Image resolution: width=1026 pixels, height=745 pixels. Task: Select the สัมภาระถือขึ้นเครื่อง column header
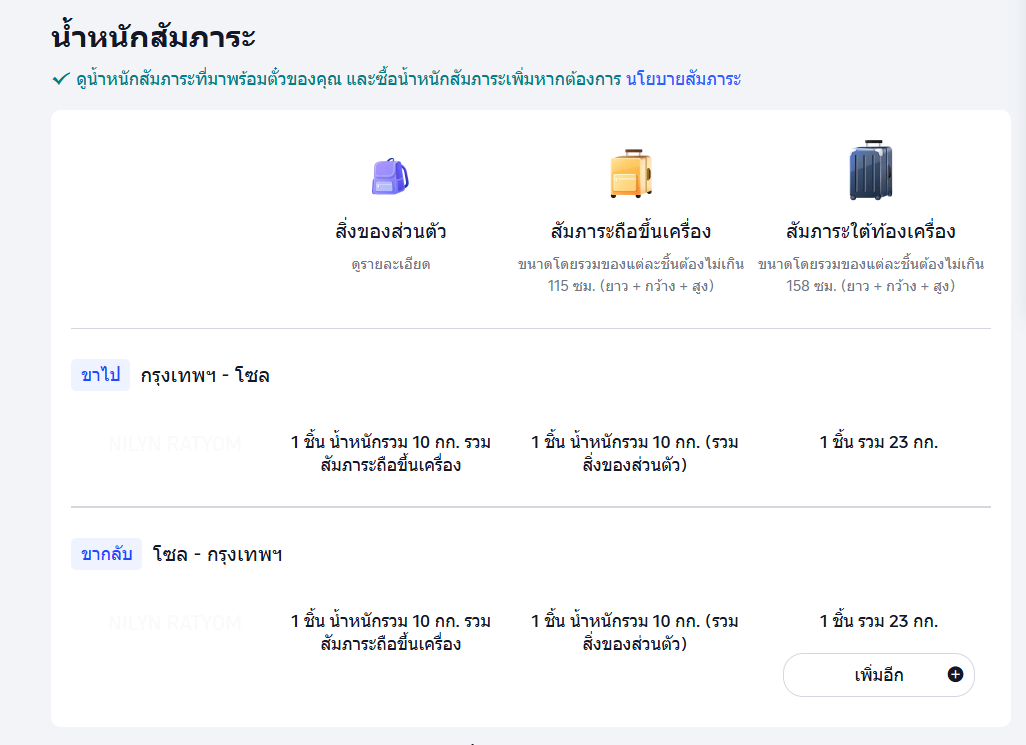(x=632, y=228)
